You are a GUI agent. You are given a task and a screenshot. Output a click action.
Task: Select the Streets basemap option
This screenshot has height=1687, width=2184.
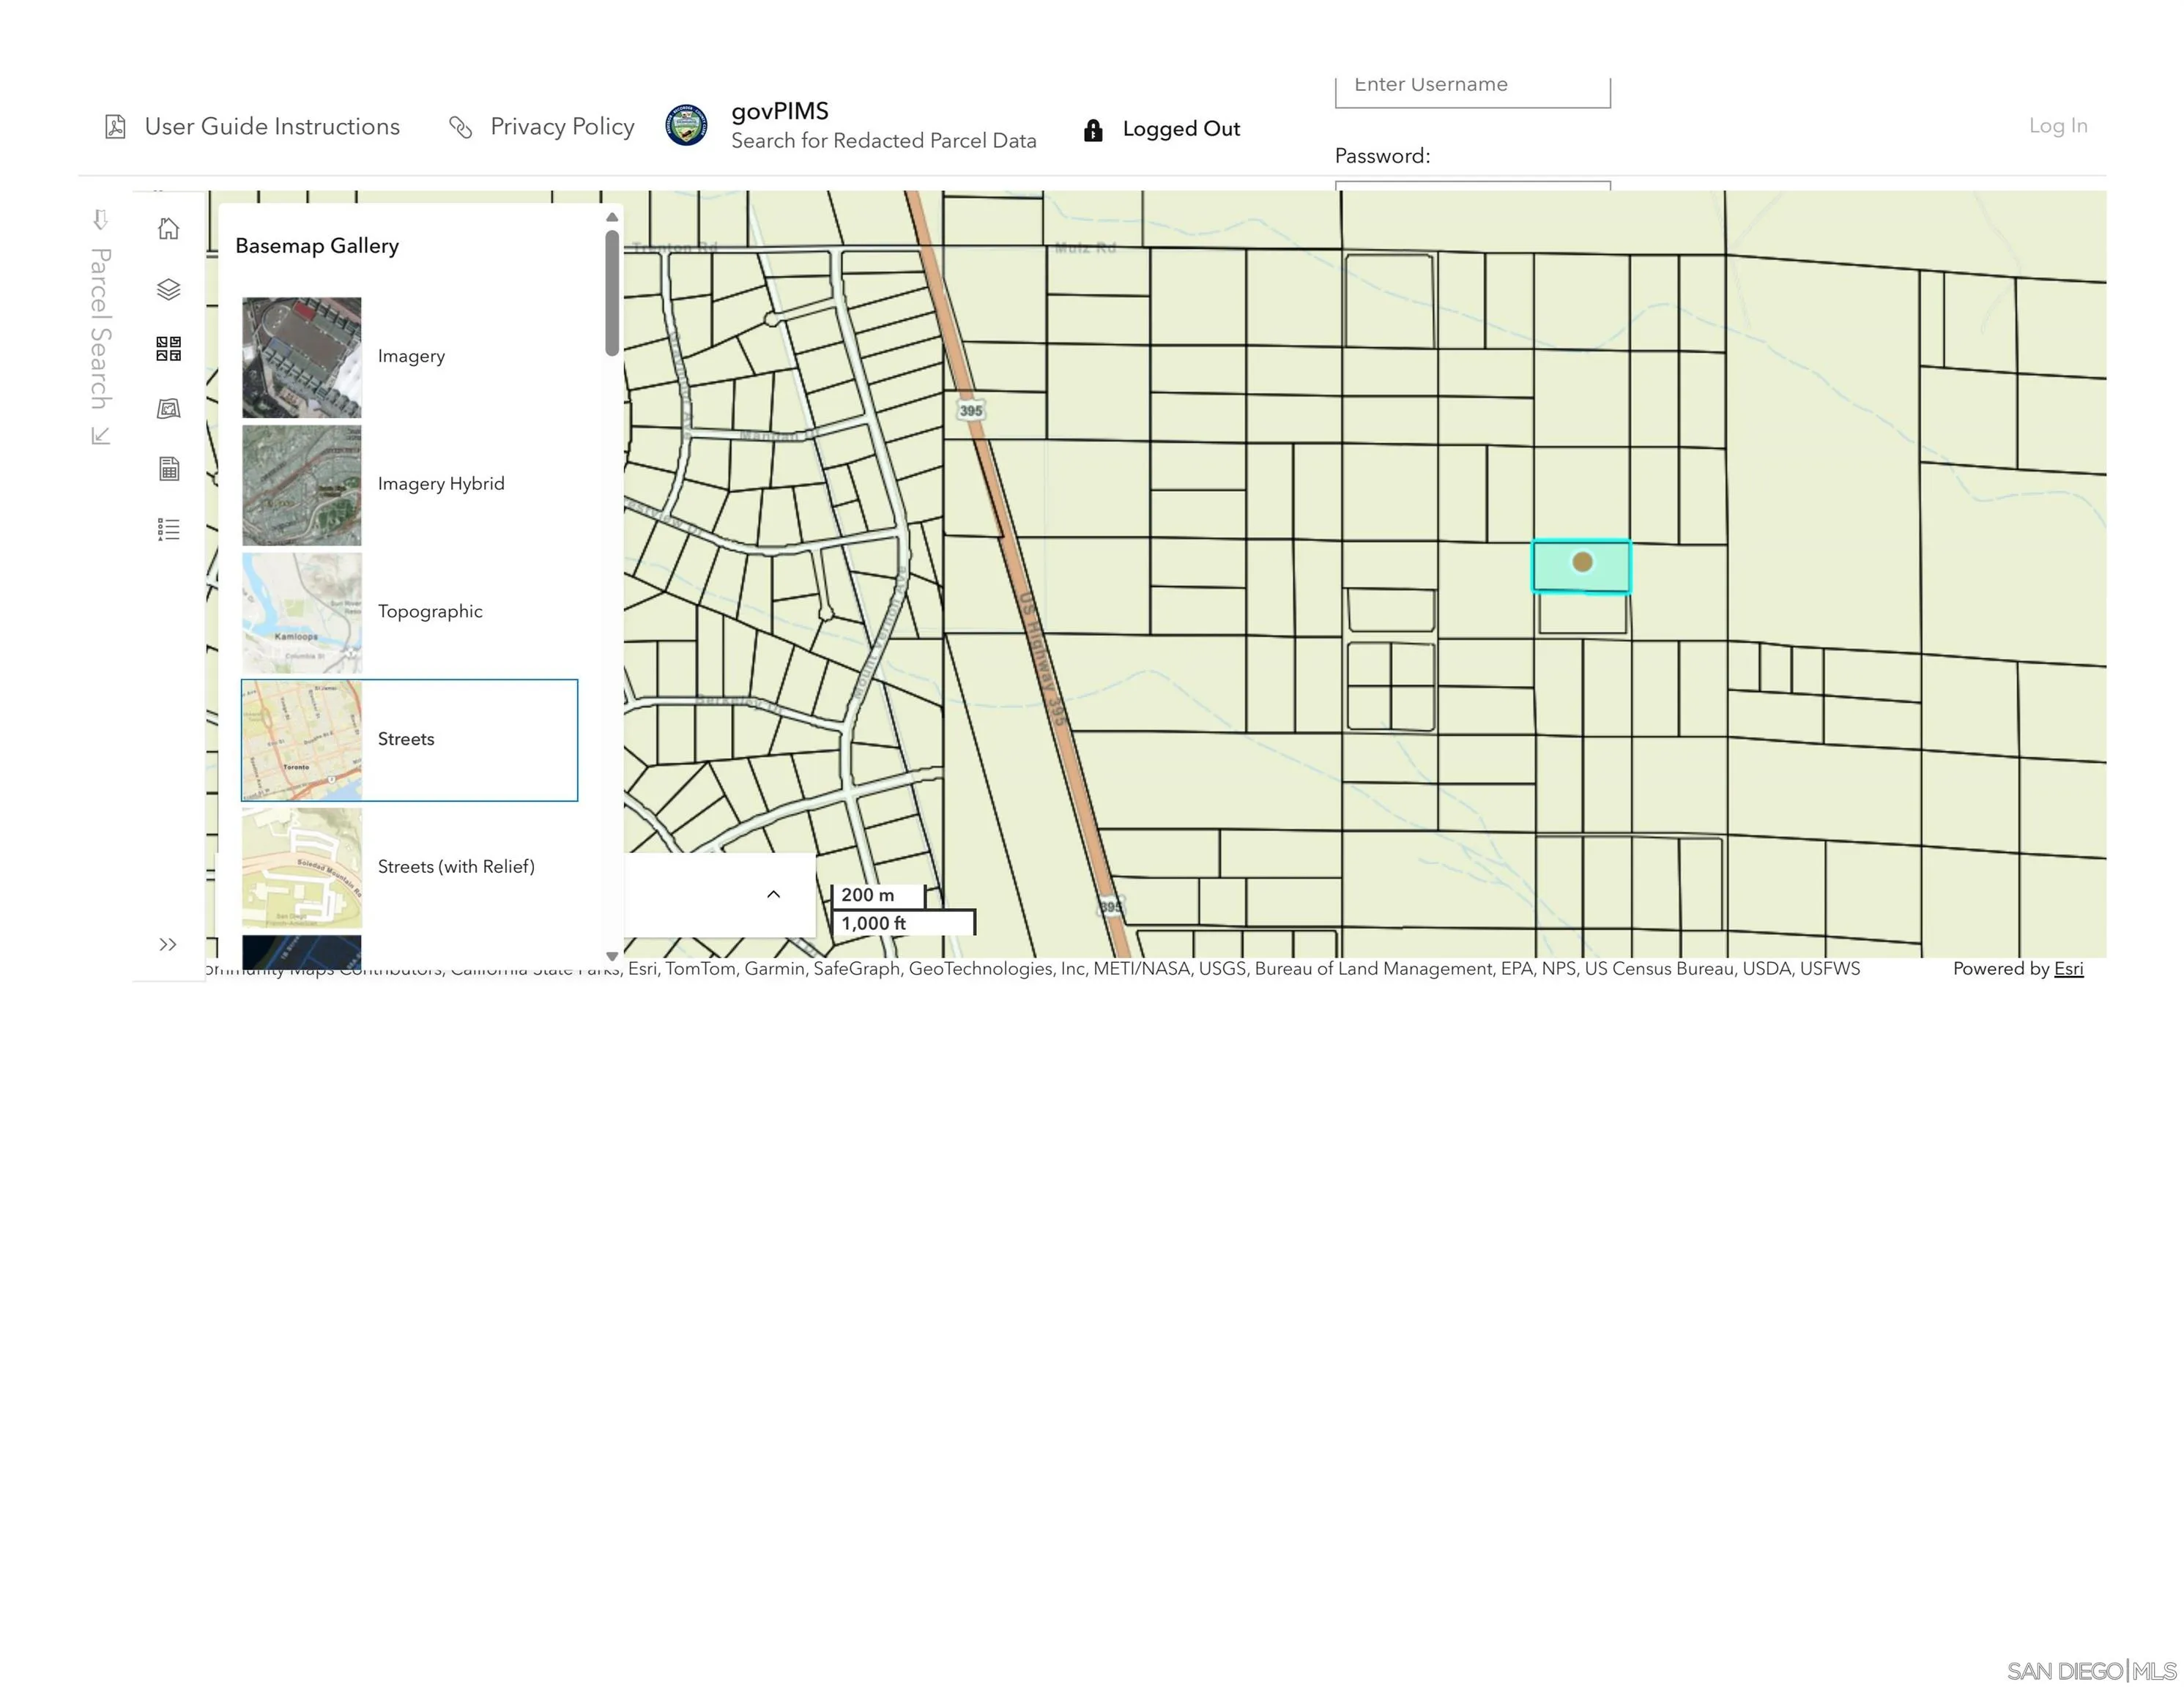pyautogui.click(x=409, y=740)
